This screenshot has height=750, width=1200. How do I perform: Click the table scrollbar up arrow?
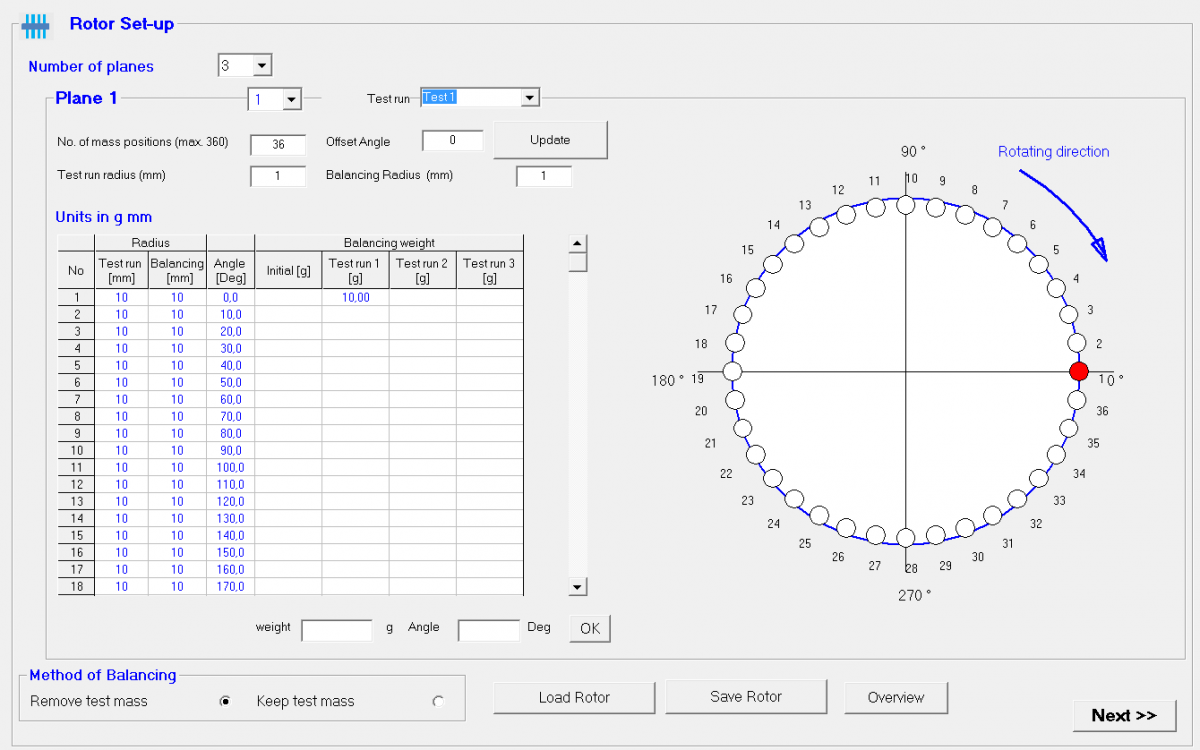click(578, 244)
